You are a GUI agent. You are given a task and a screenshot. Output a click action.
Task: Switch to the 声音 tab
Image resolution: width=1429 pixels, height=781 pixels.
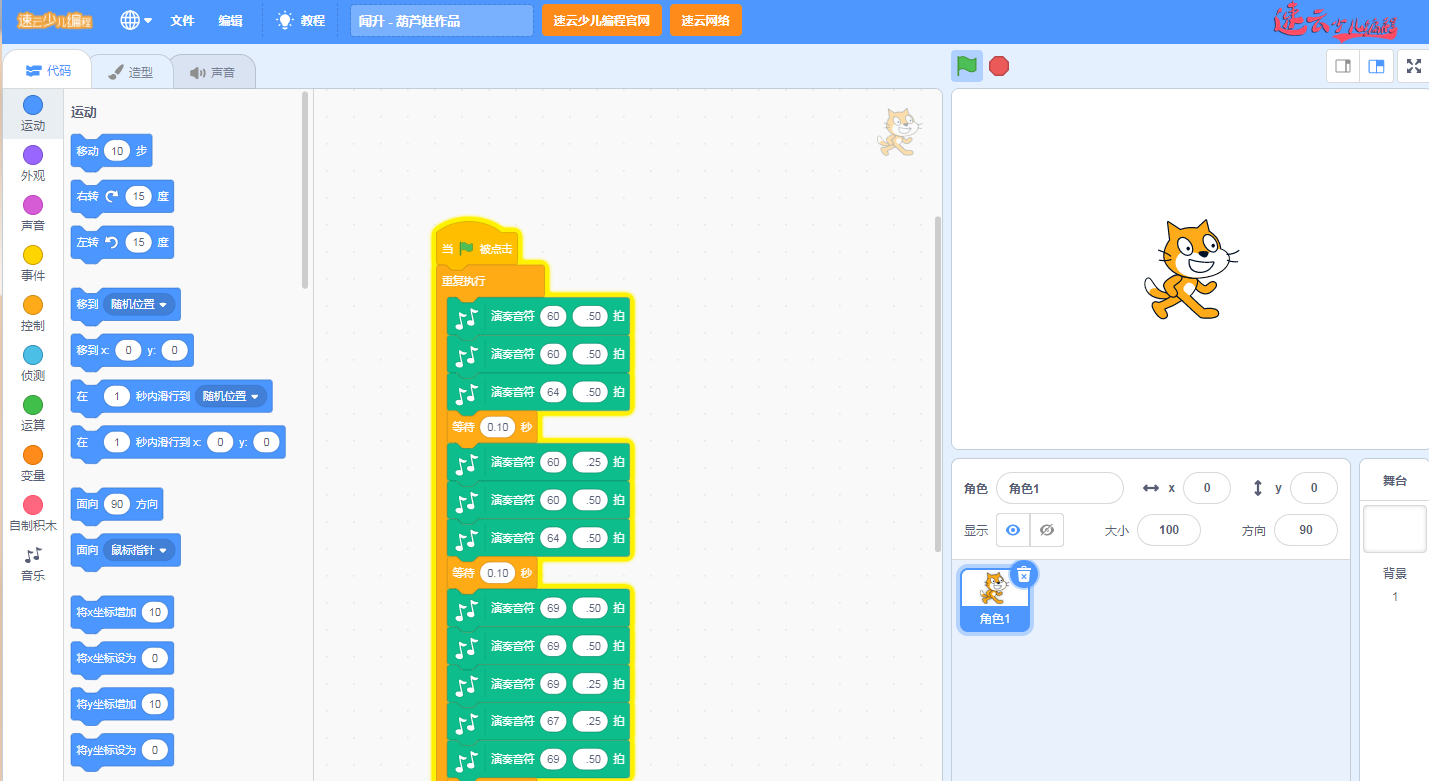(213, 72)
